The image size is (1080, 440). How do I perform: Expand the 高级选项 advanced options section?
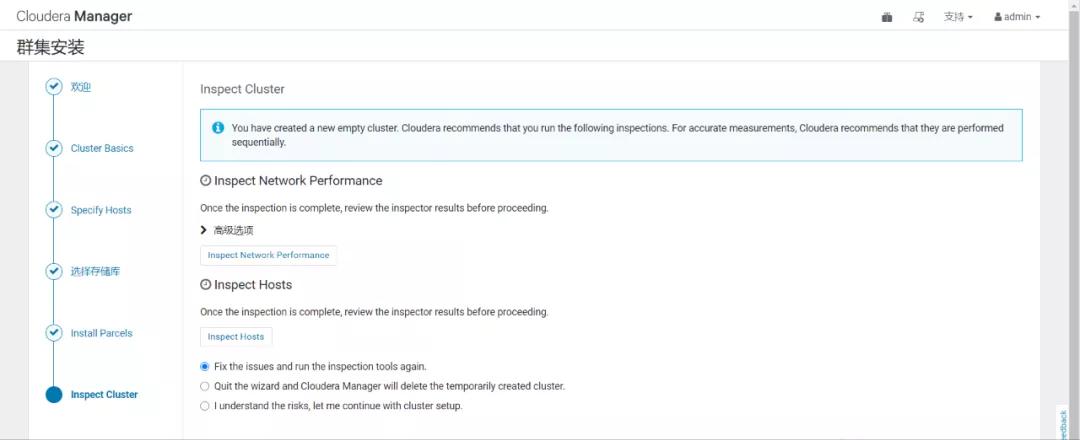click(x=226, y=230)
